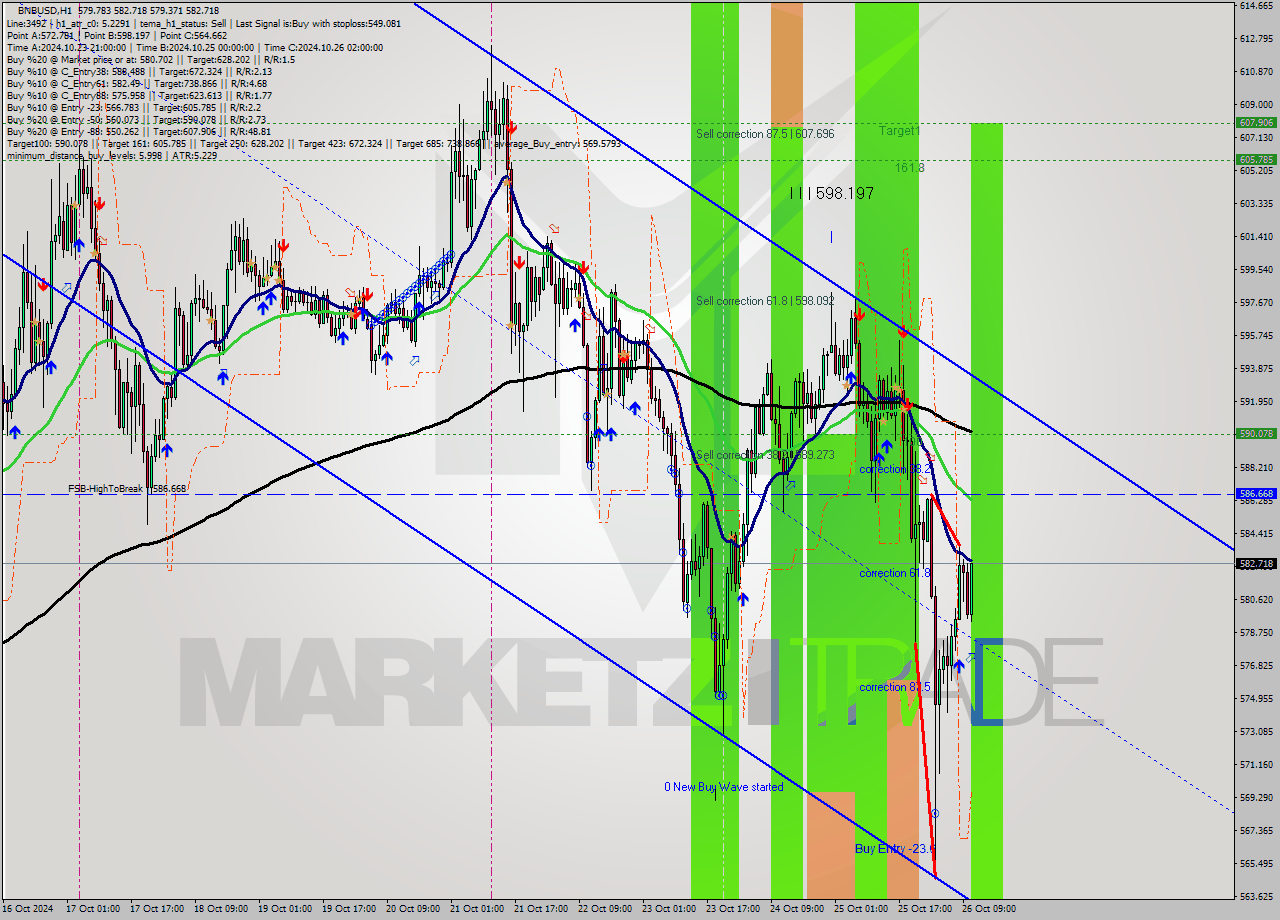Click the '24 Oct 09:00' time axis label
1280x920 pixels.
(x=797, y=909)
